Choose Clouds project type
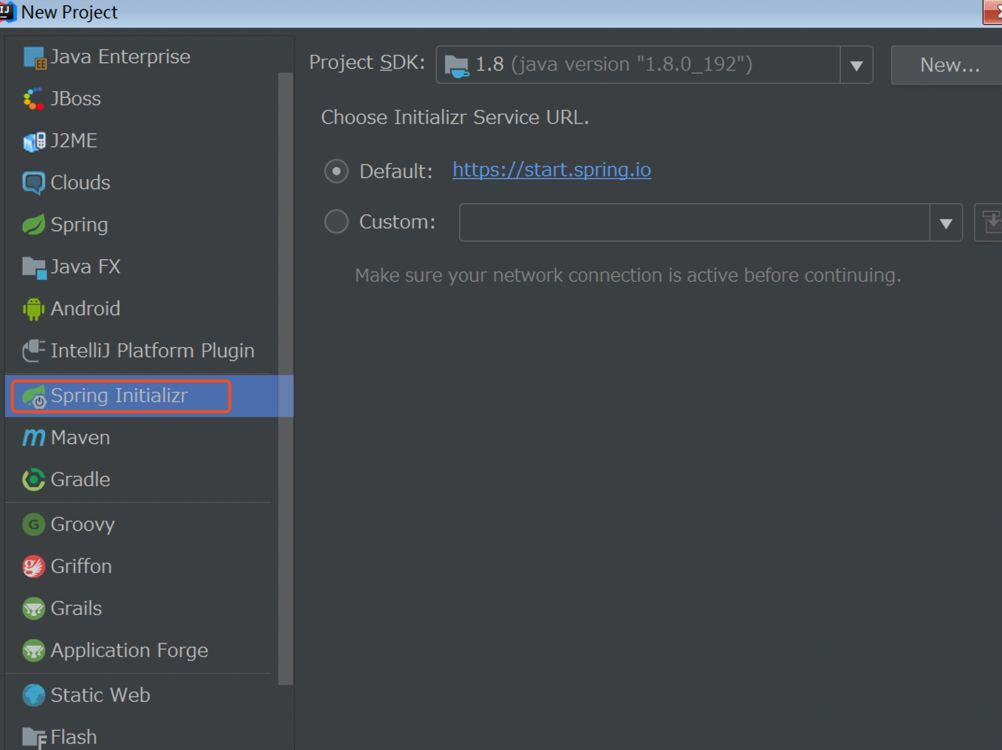Screen dimensions: 1002x750 click(80, 183)
